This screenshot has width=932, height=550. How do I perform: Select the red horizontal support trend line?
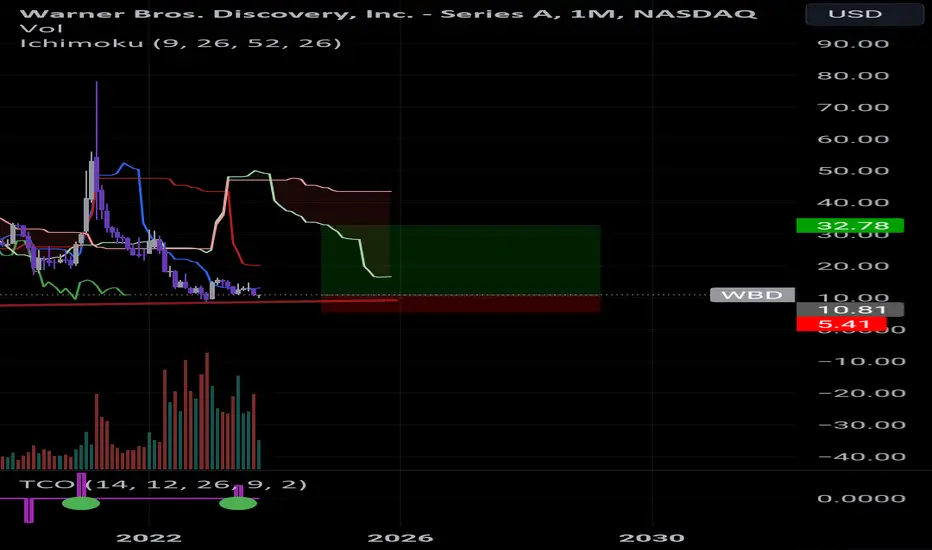pyautogui.click(x=199, y=303)
